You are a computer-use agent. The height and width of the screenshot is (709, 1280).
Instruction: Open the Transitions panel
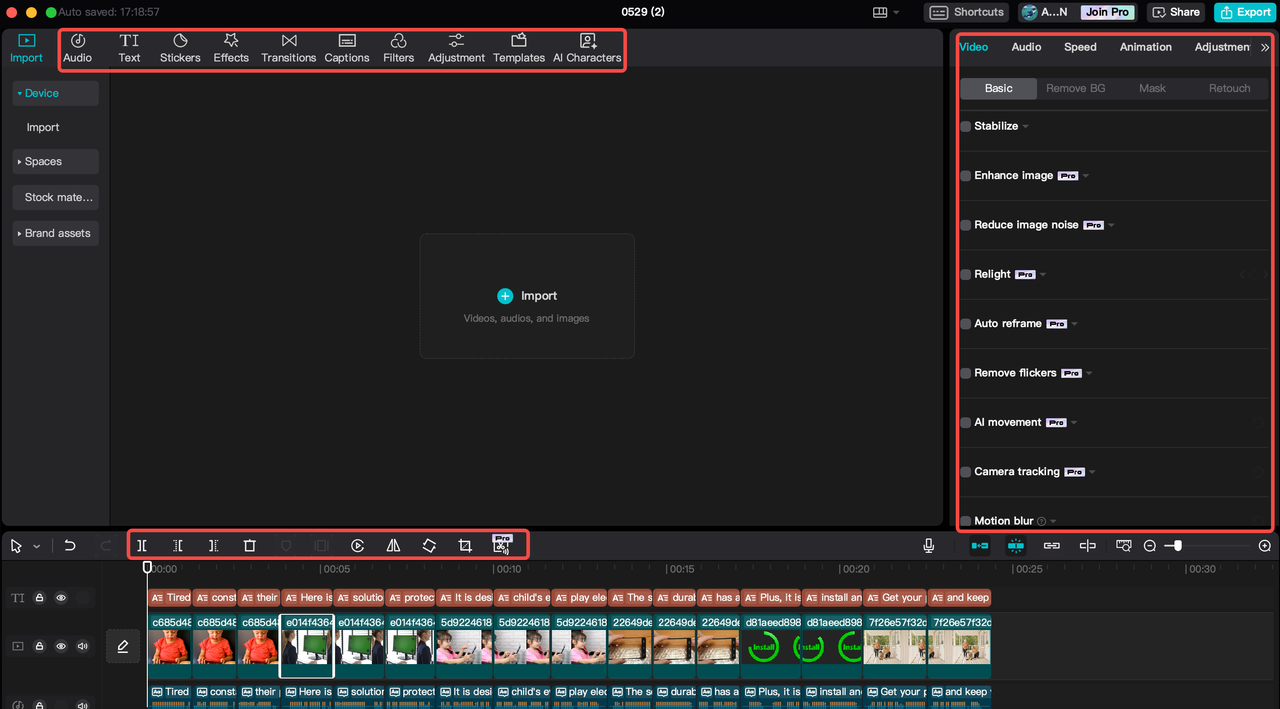(x=289, y=47)
